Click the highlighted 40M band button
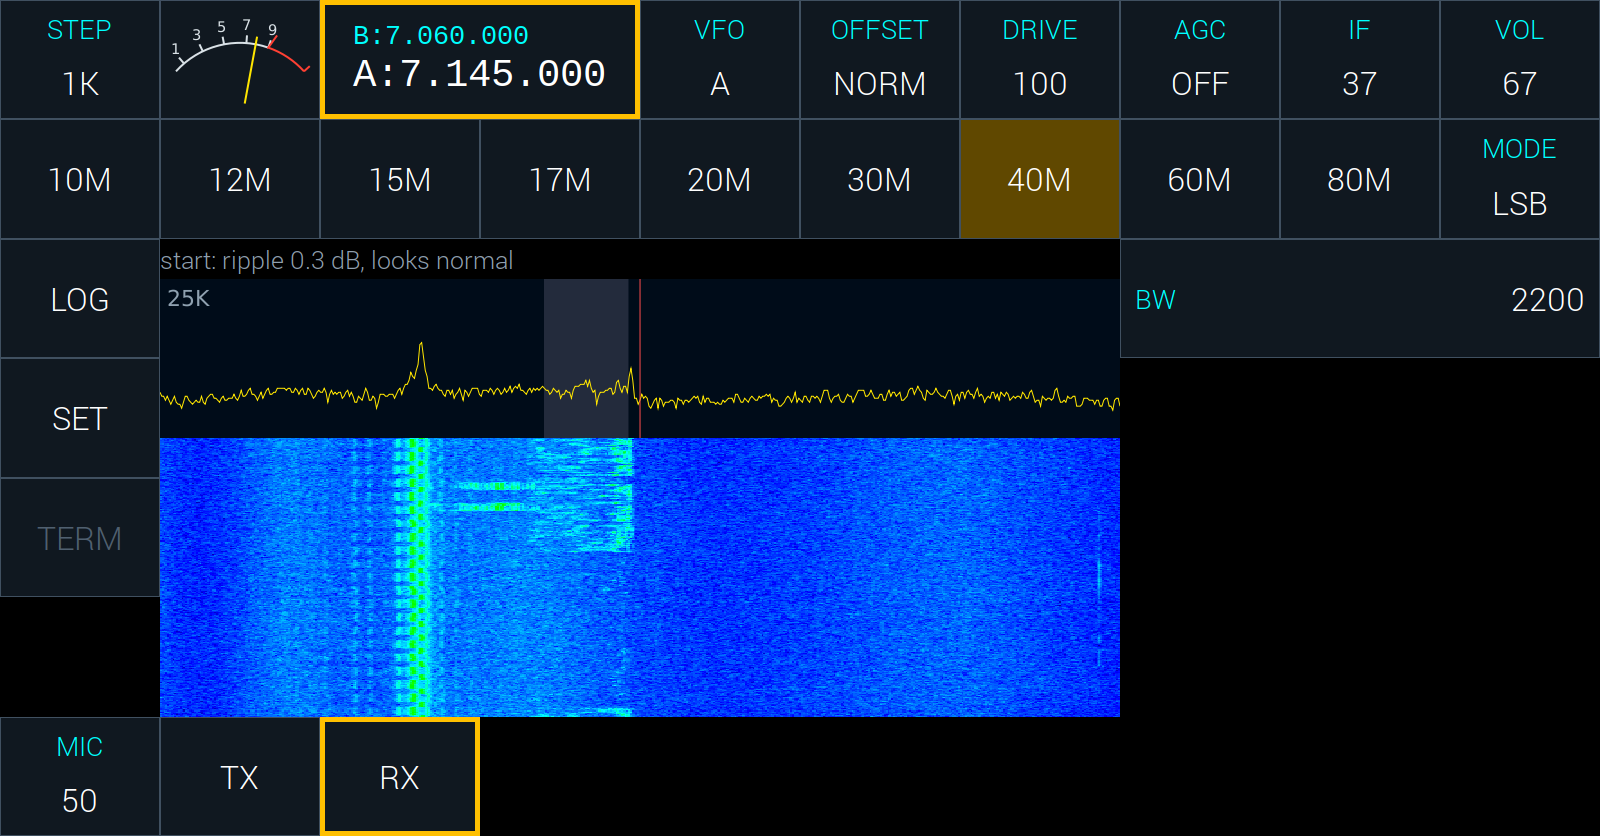Viewport: 1600px width, 836px height. point(1040,179)
